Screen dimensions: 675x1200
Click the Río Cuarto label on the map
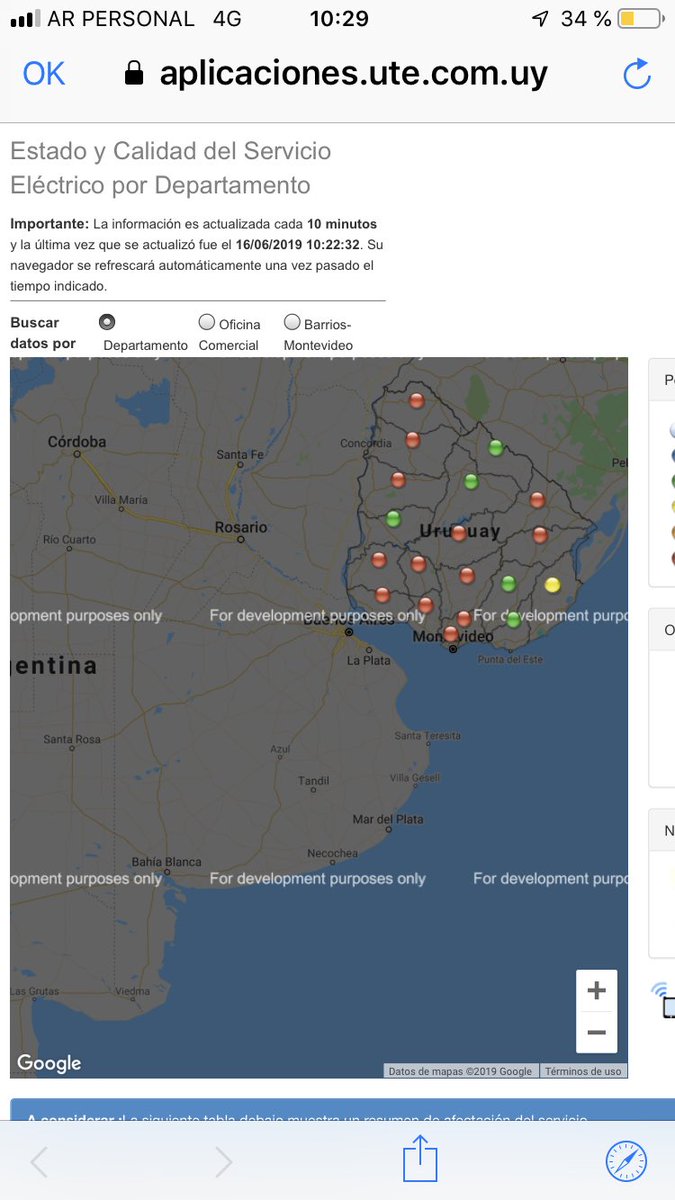tap(70, 540)
